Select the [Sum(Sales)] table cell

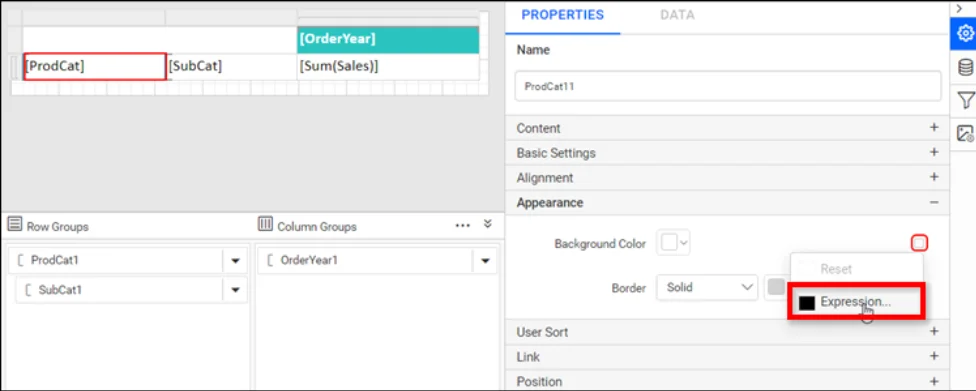[x=388, y=66]
